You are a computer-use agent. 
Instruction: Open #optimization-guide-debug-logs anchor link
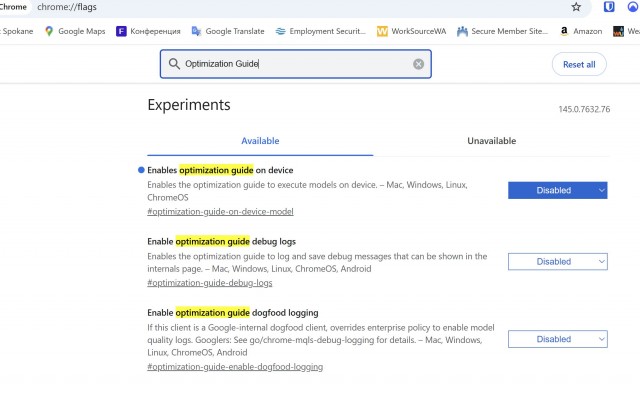click(x=210, y=283)
